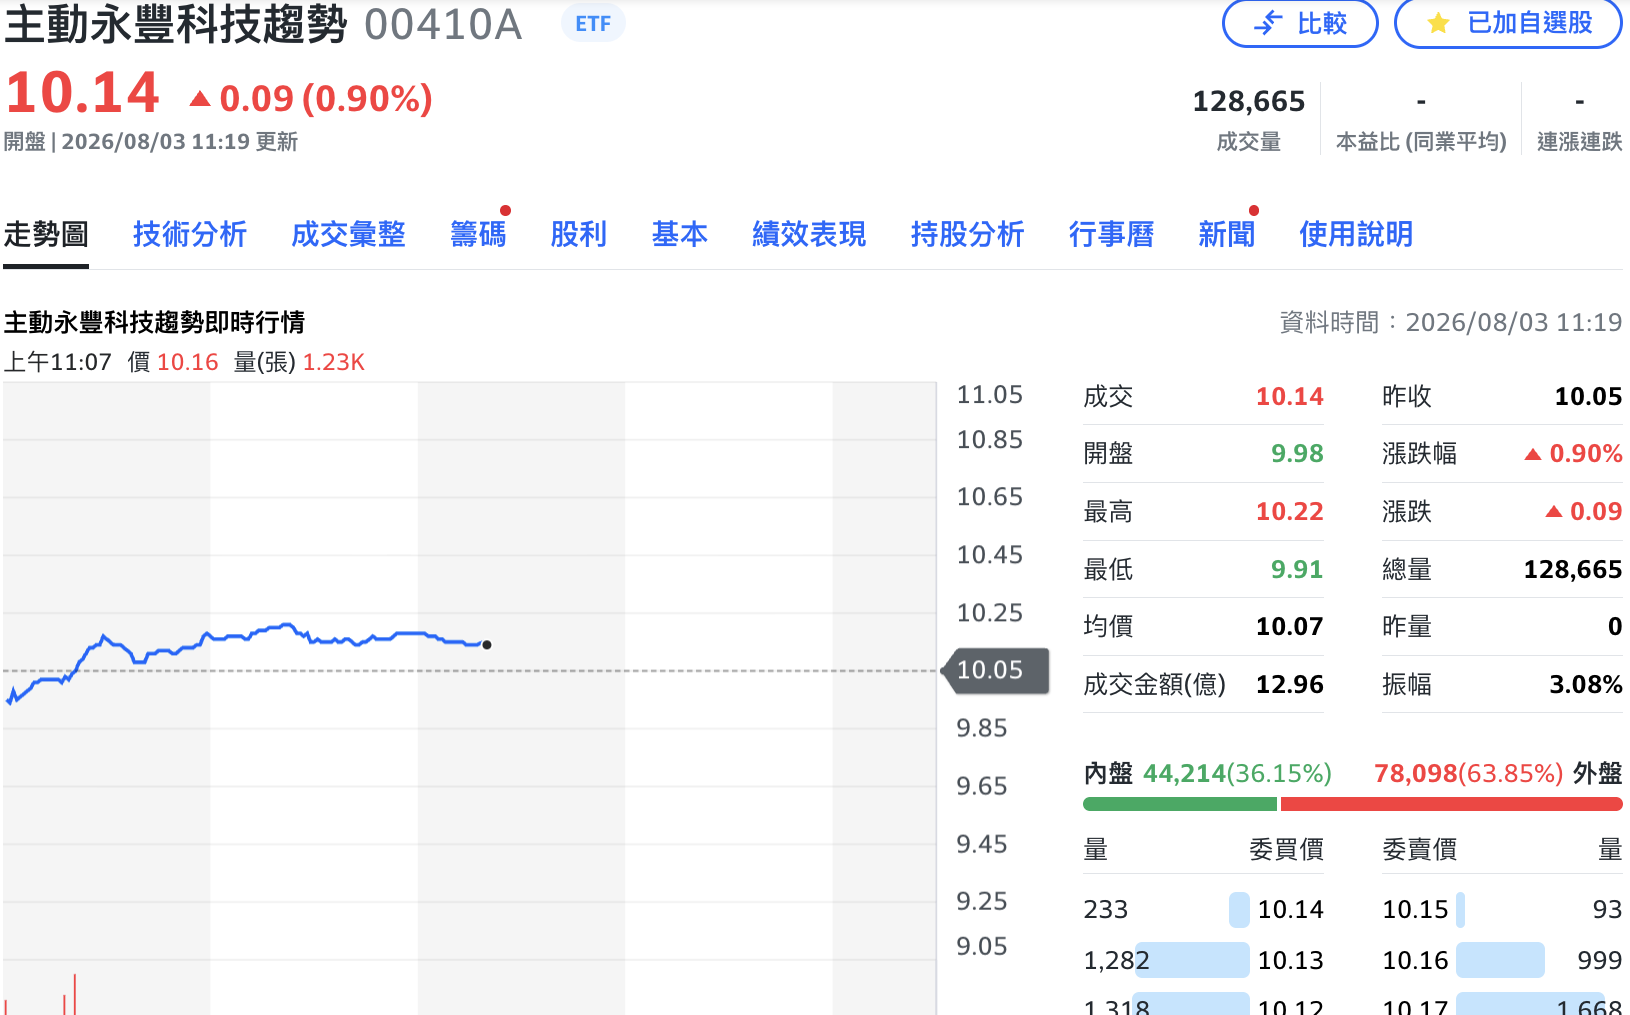This screenshot has height=1015, width=1630.
Task: Click the 內盤 volume 44,214(36.15%)
Action: tap(1237, 774)
